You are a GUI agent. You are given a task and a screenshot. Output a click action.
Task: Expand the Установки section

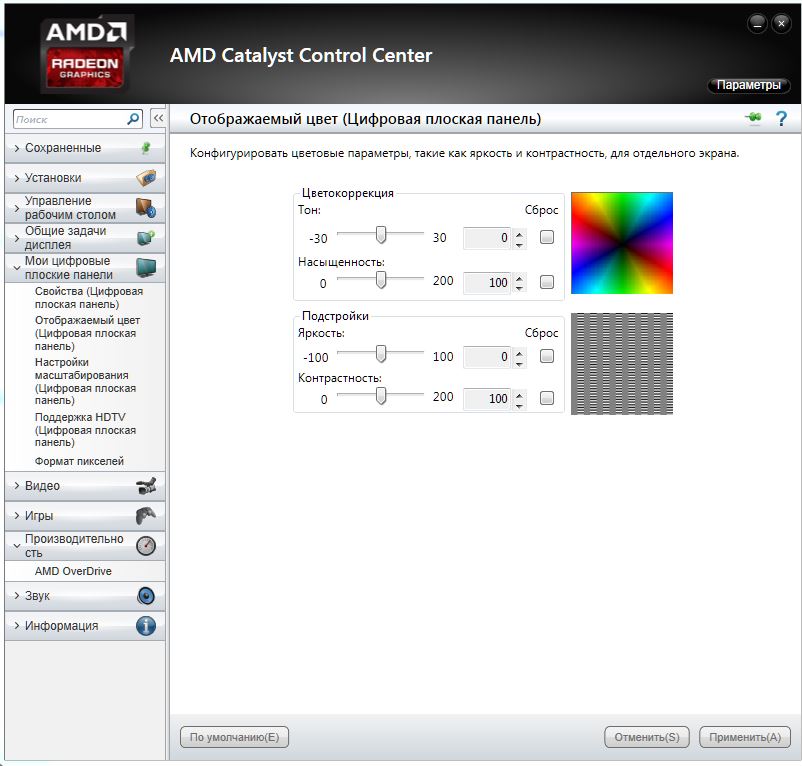coord(17,178)
